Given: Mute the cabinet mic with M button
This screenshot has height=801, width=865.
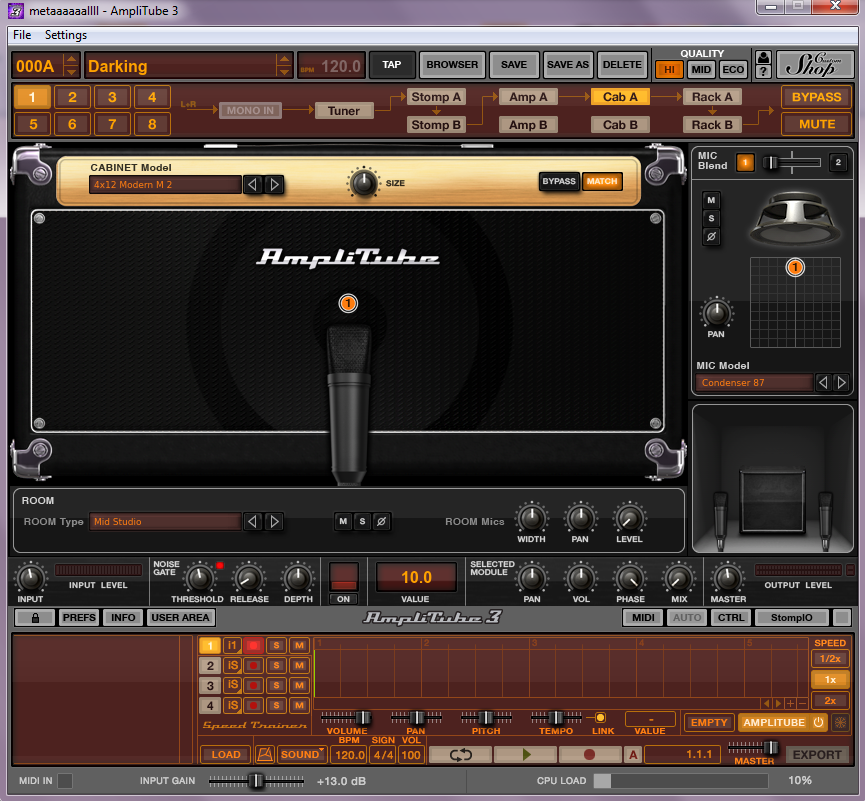Looking at the screenshot, I should [711, 200].
